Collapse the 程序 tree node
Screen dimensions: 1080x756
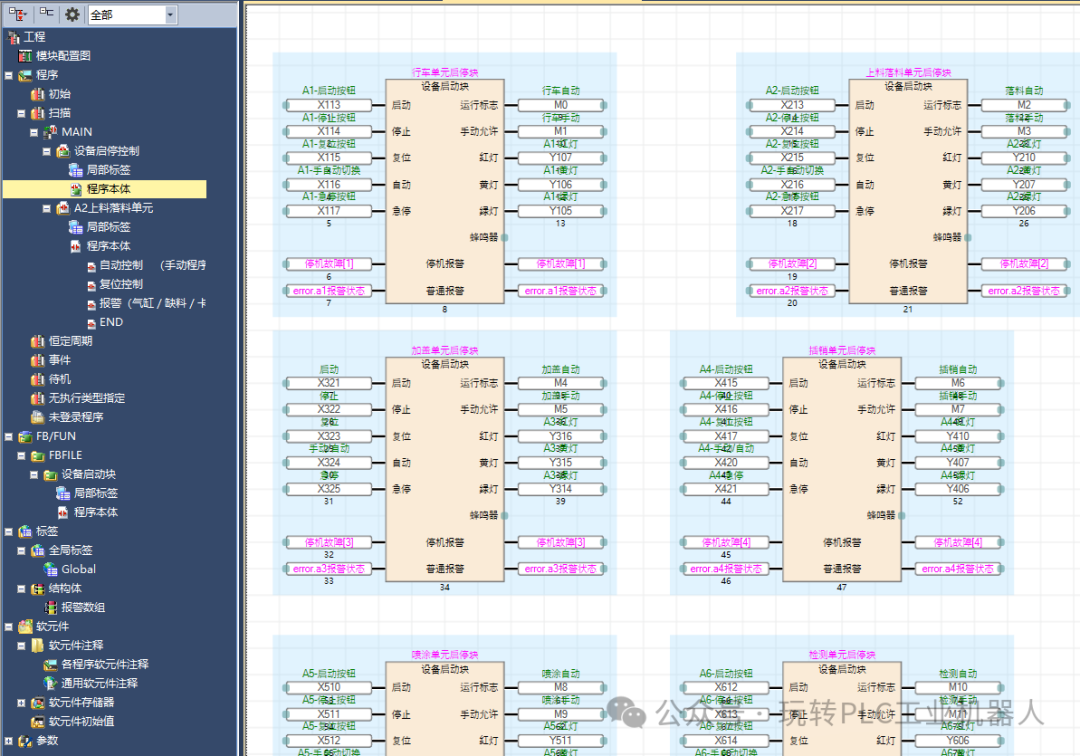[x=8, y=75]
